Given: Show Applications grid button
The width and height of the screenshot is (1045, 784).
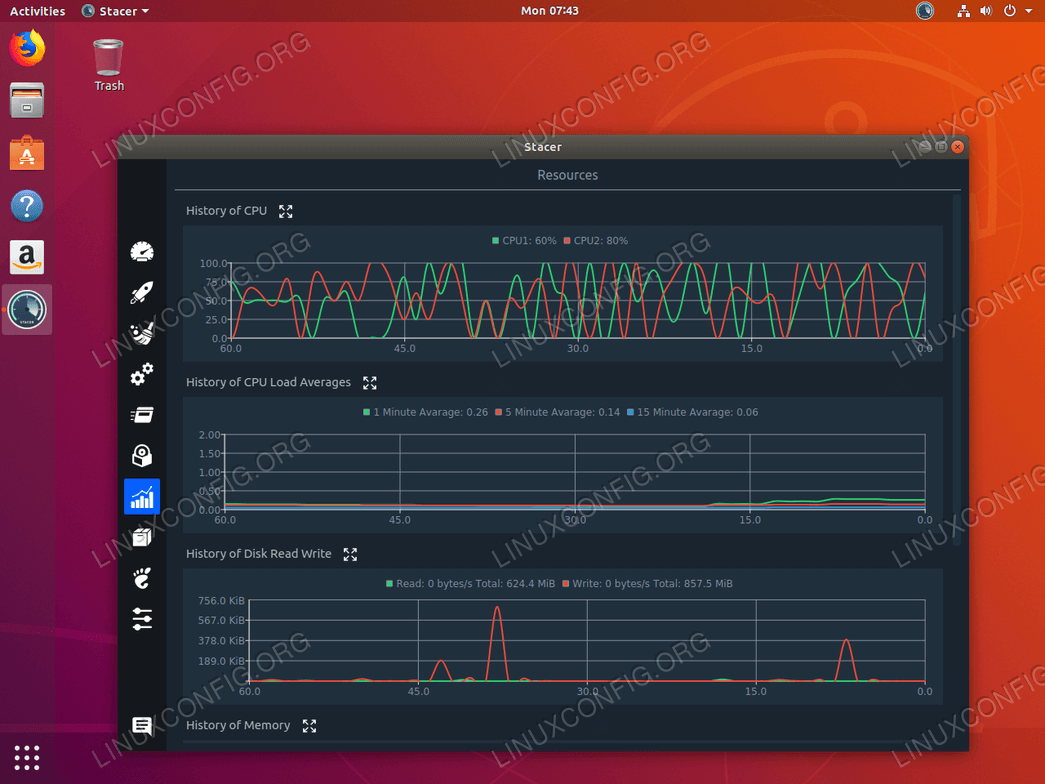Looking at the screenshot, I should (x=27, y=758).
